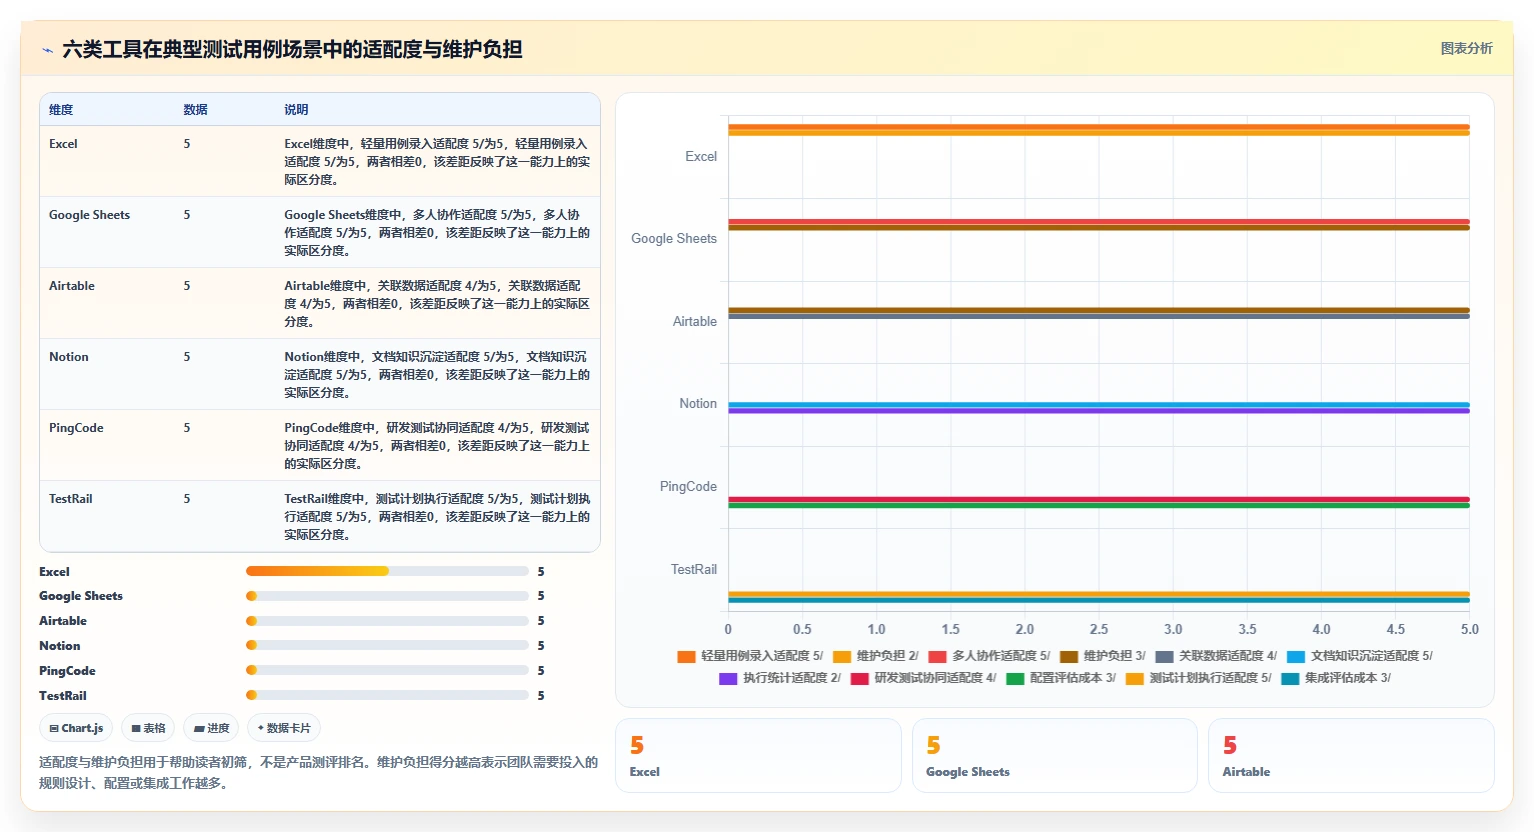Click the Airtable label on chart axis
The width and height of the screenshot is (1534, 832).
tap(695, 322)
